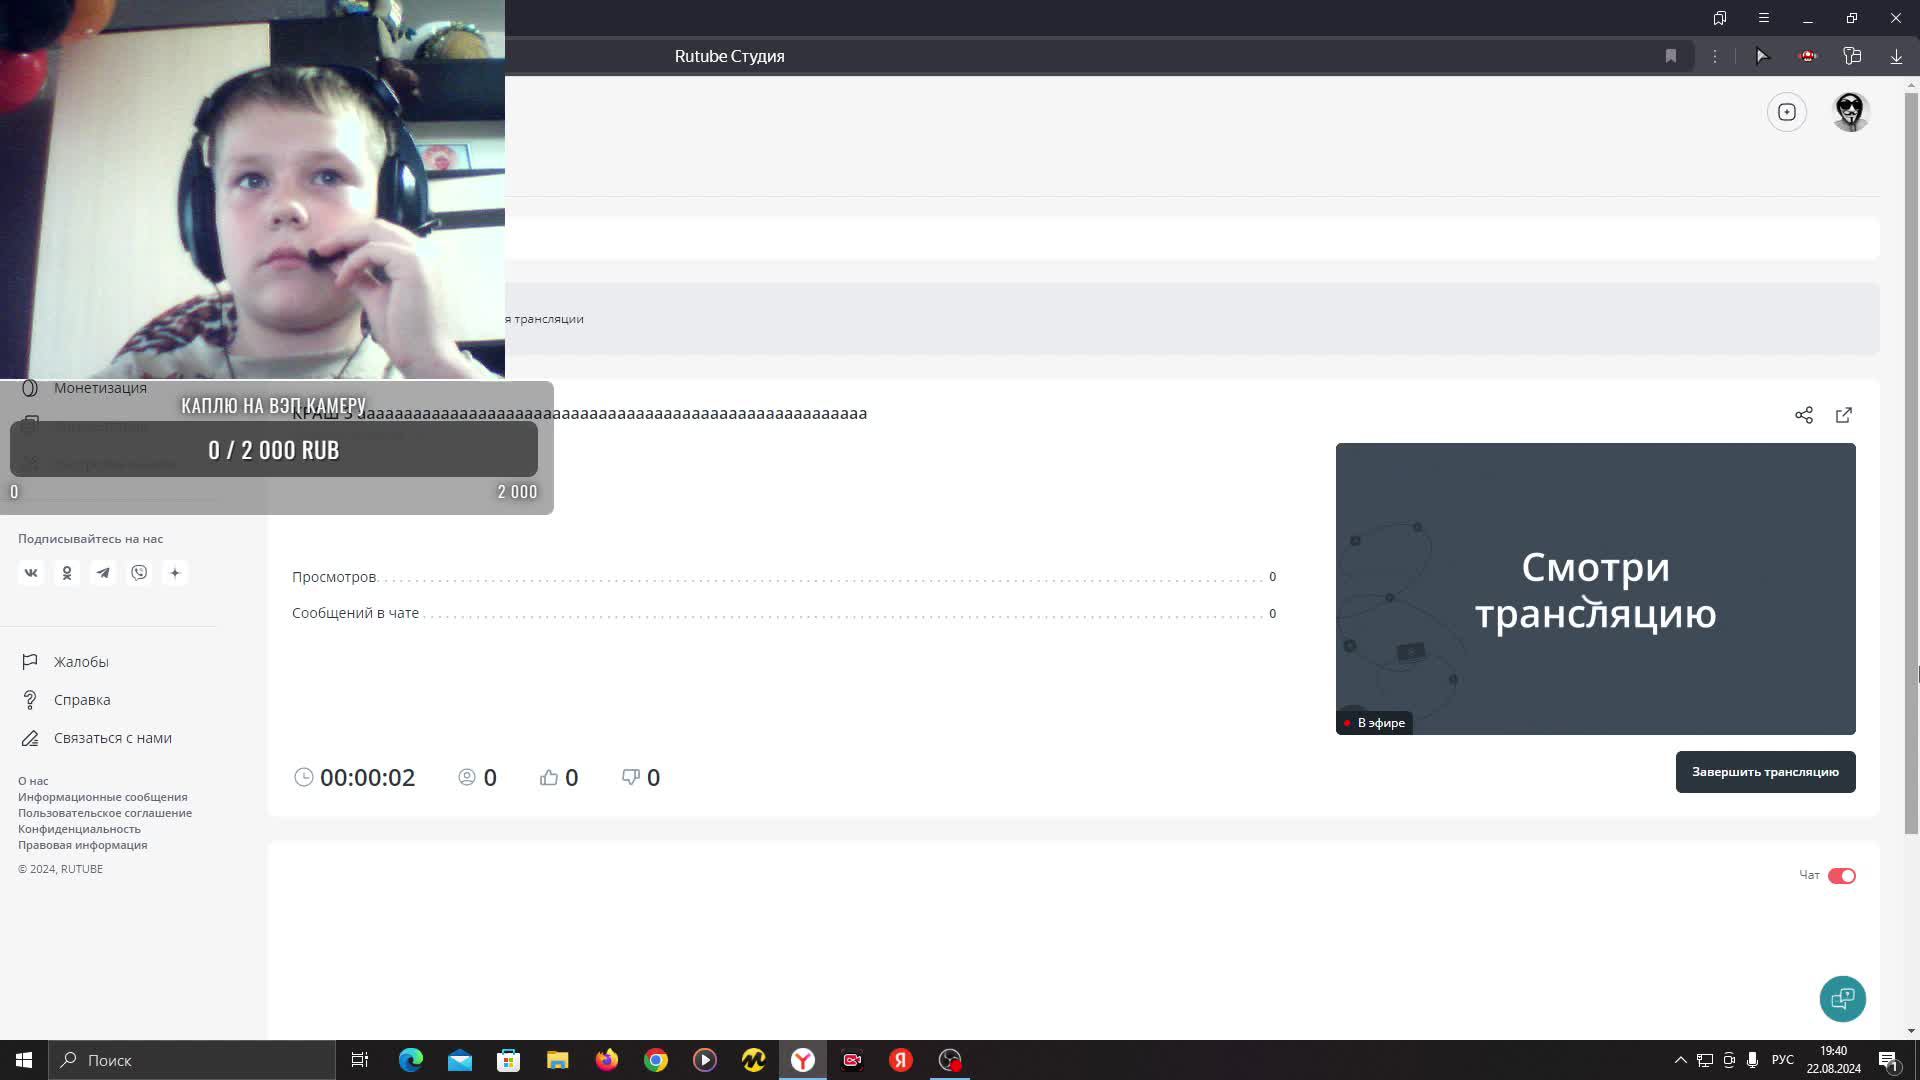Click the cursor arrow extension icon
The height and width of the screenshot is (1080, 1920).
pyautogui.click(x=1763, y=56)
